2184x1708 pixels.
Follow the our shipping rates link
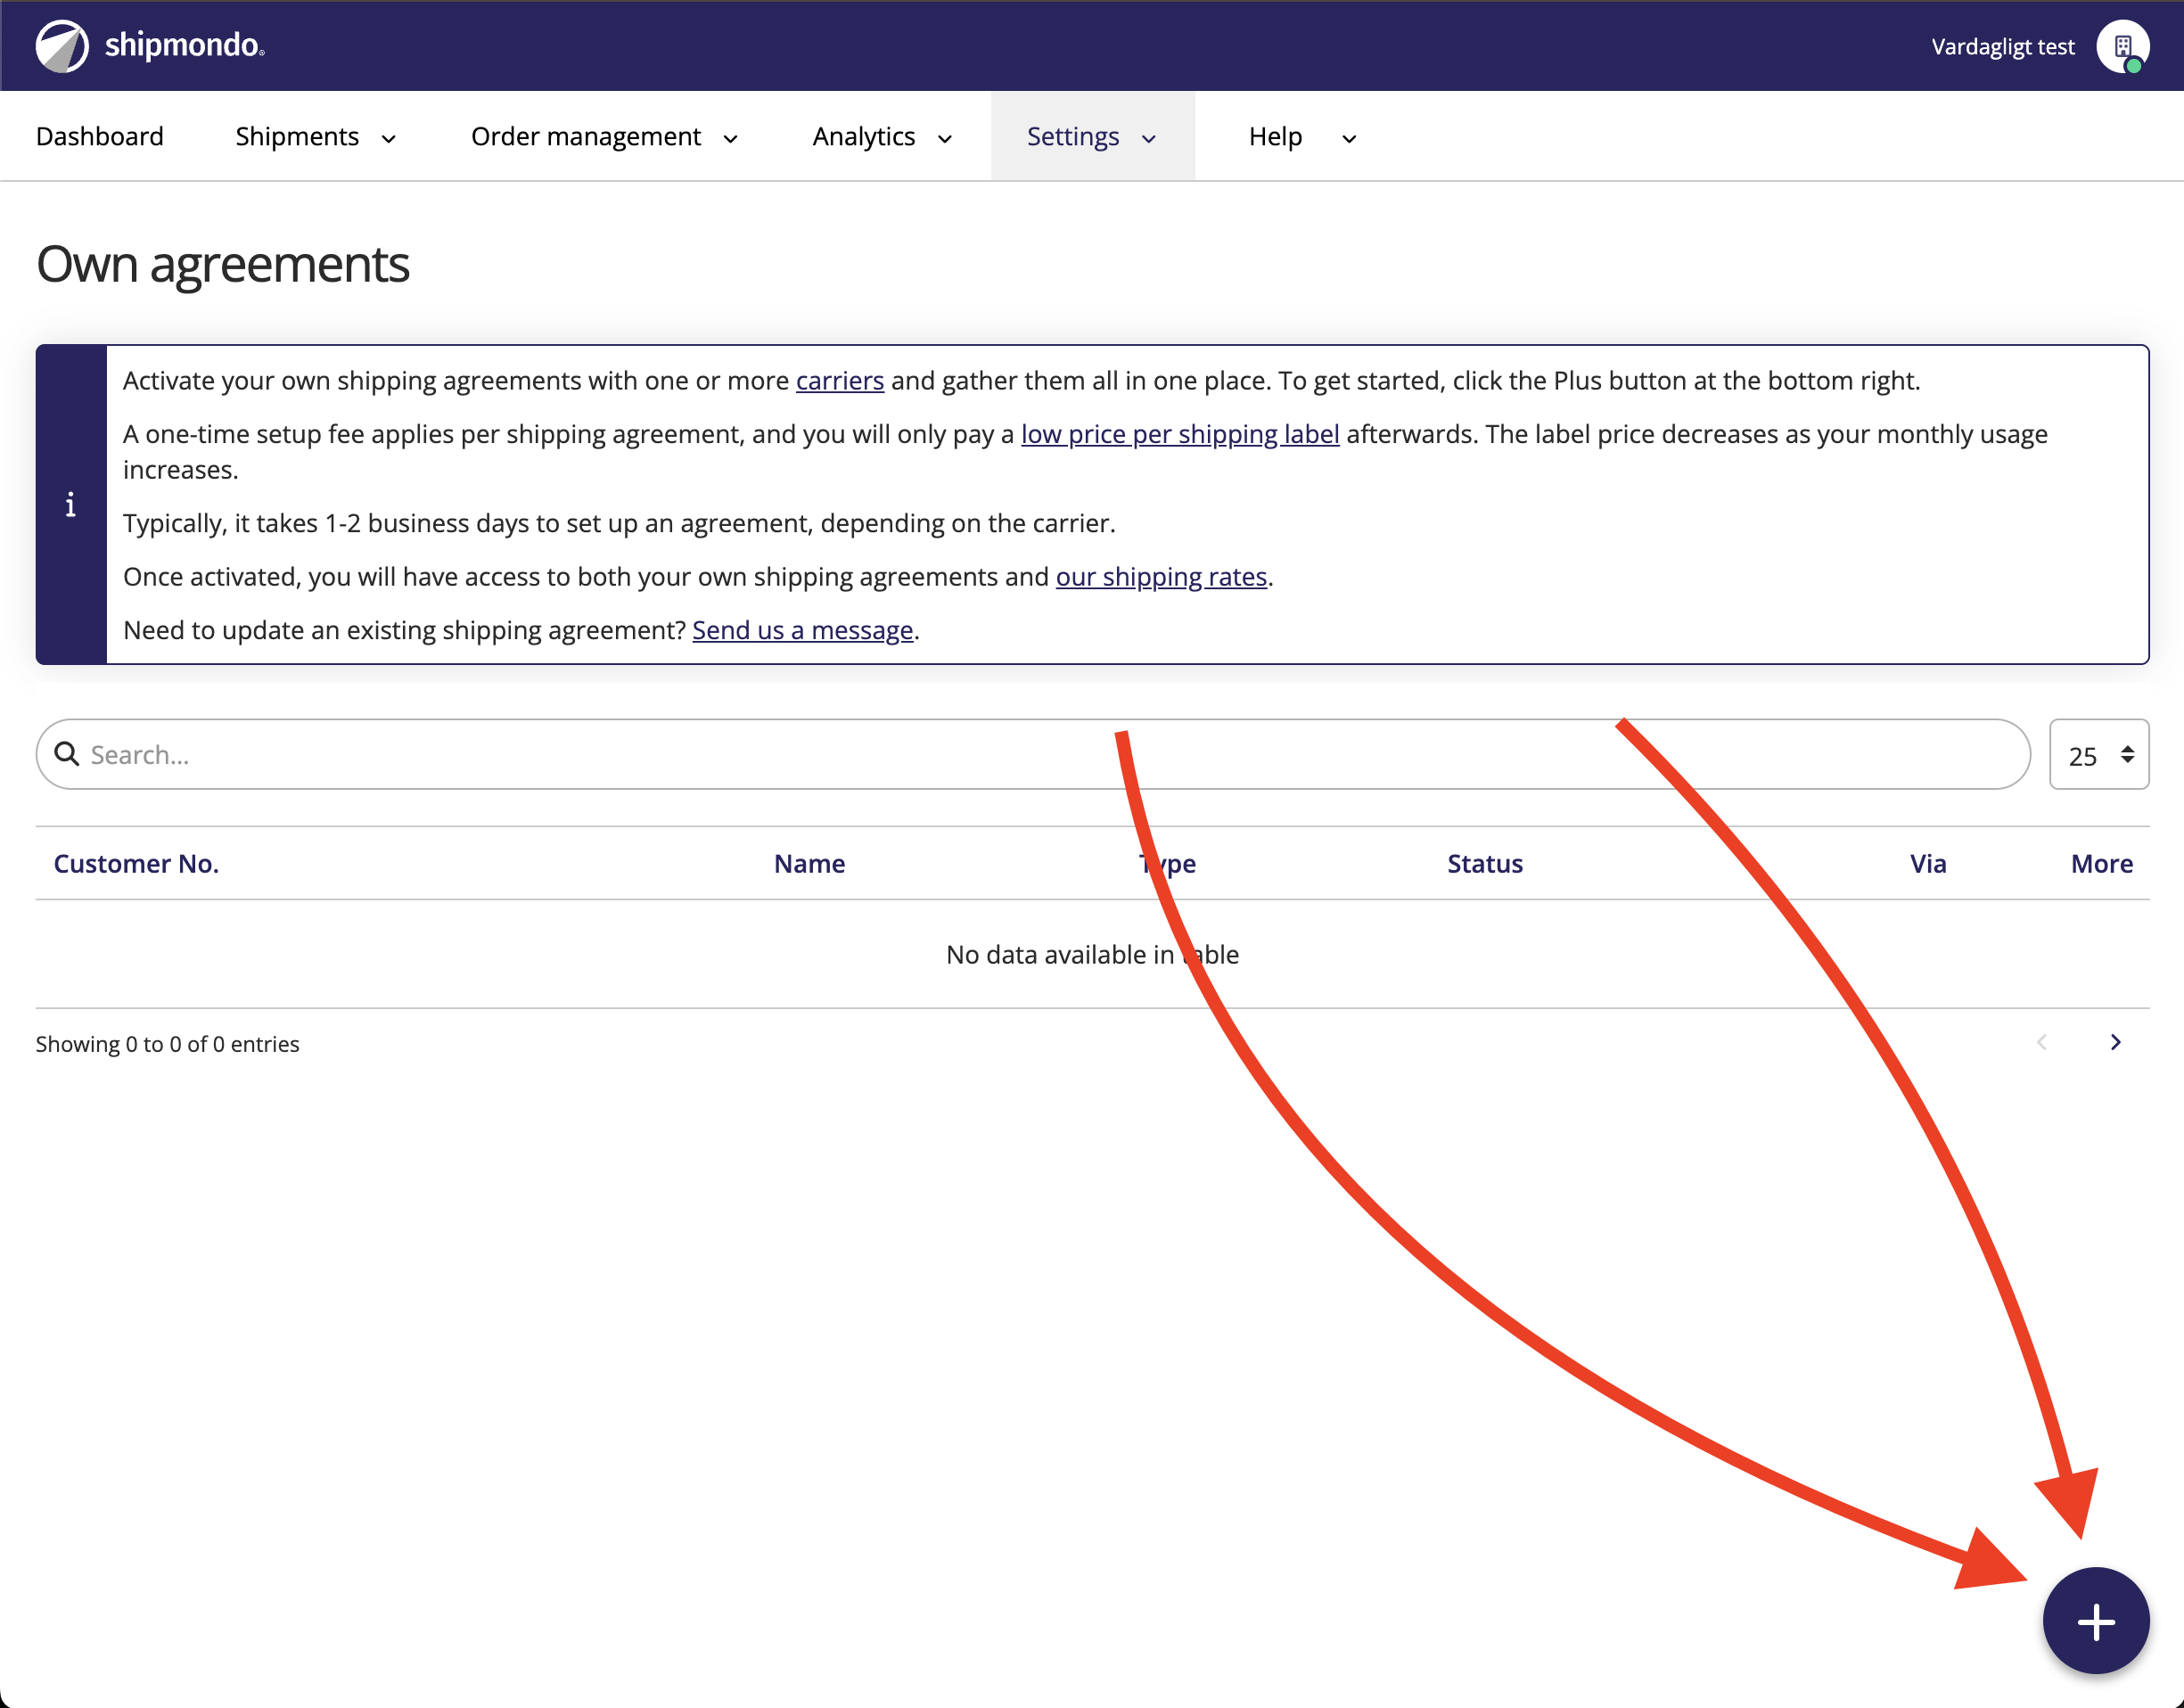(x=1161, y=577)
